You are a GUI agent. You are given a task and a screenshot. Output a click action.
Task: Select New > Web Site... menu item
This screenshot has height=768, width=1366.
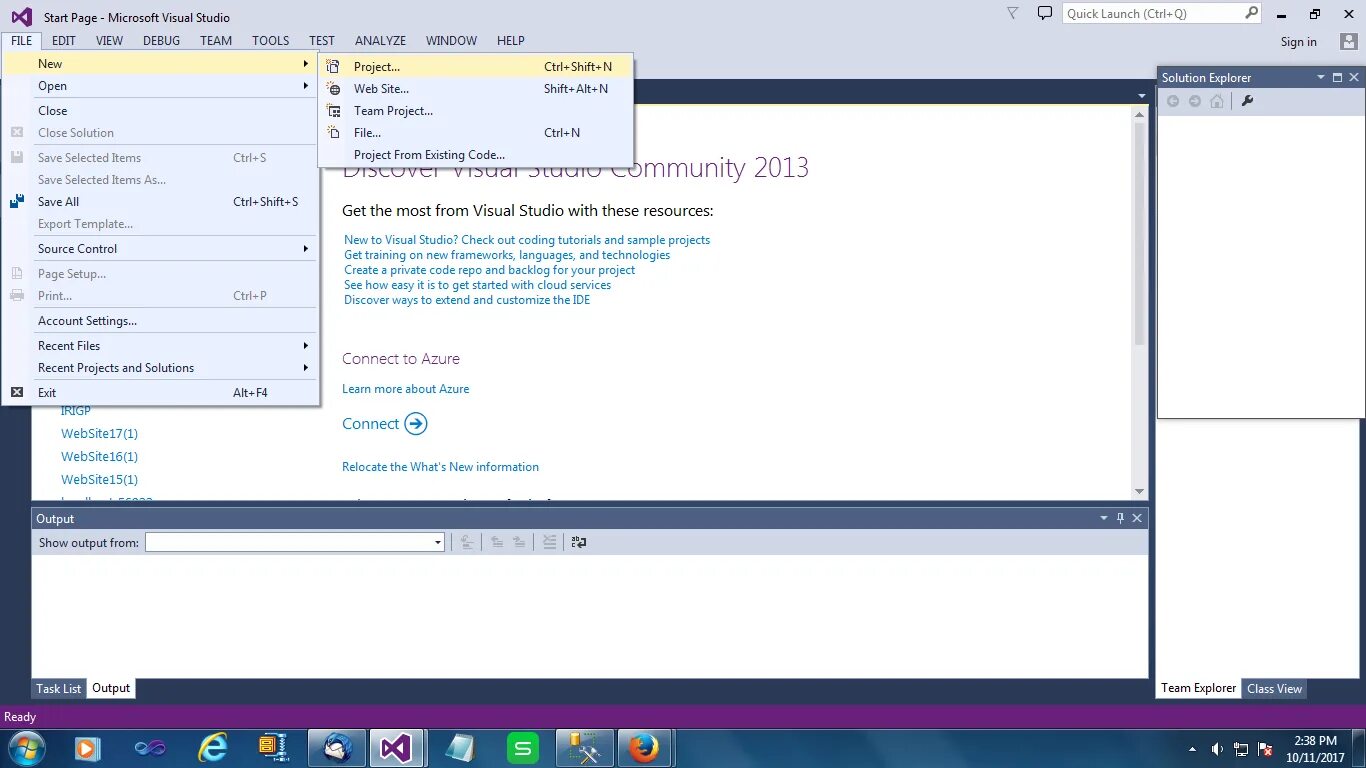coord(476,89)
